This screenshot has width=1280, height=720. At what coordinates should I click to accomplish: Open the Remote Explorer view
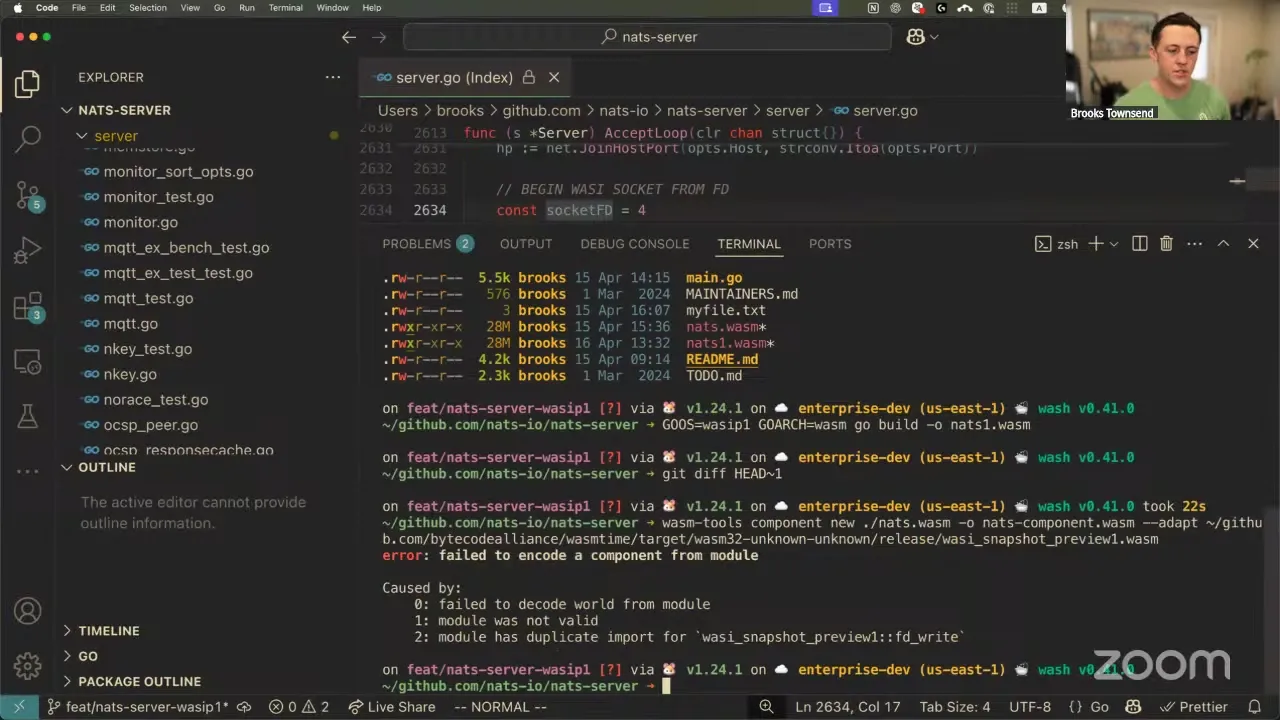(28, 361)
